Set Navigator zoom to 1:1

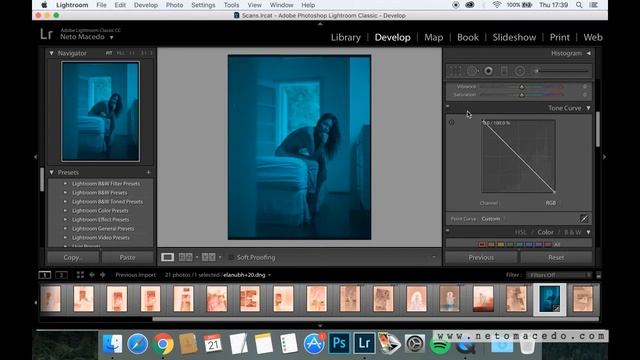(x=132, y=53)
